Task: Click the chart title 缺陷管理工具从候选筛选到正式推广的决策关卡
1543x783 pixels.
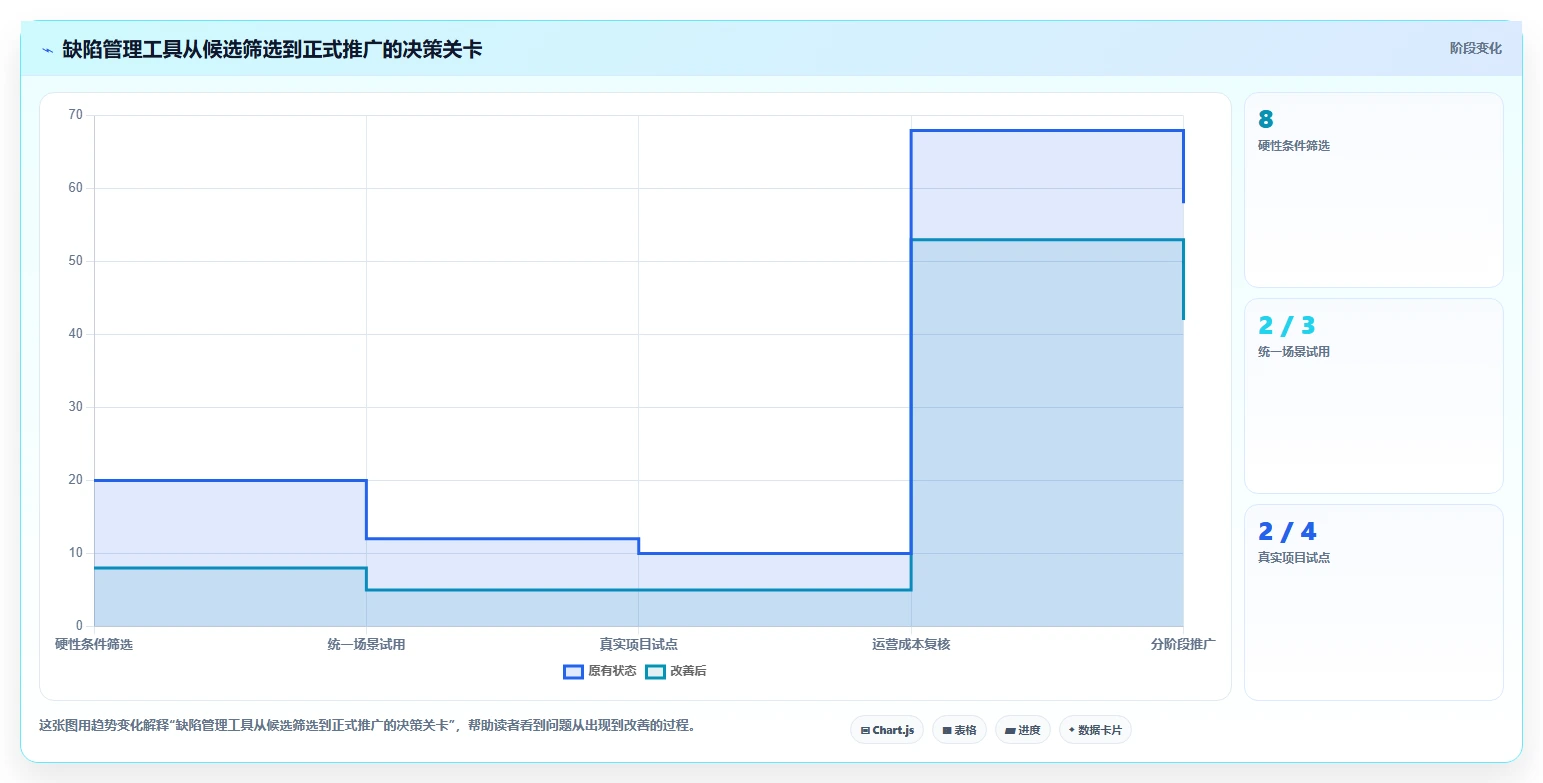Action: 272,49
